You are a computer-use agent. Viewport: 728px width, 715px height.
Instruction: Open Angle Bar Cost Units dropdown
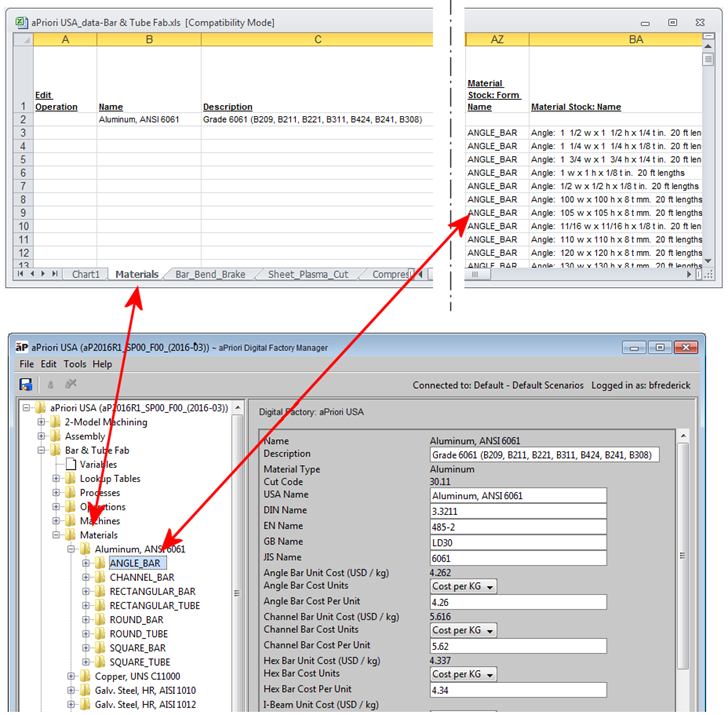pos(463,586)
